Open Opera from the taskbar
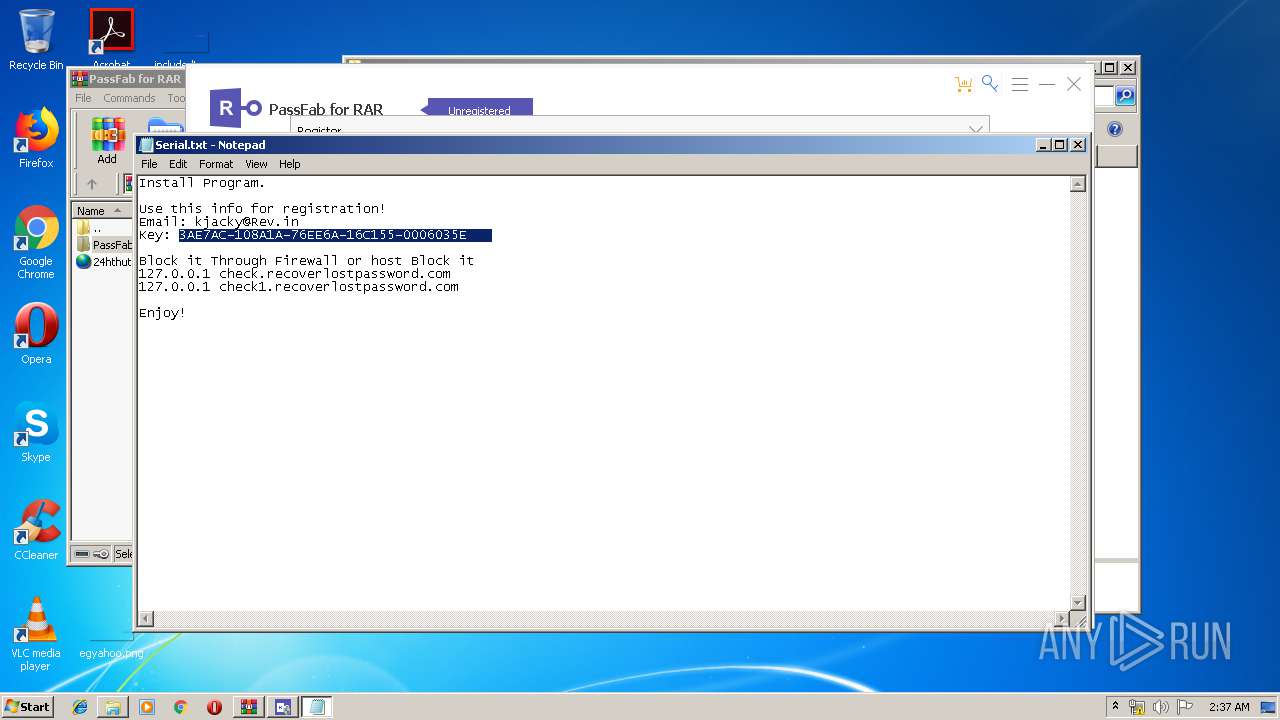 pyautogui.click(x=214, y=707)
